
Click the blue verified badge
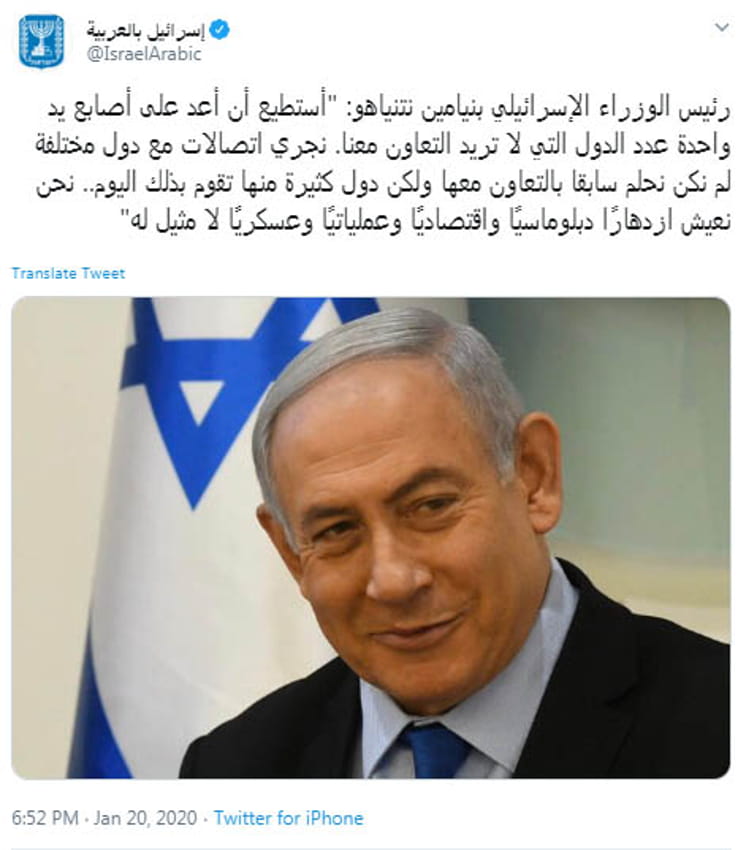(x=219, y=30)
